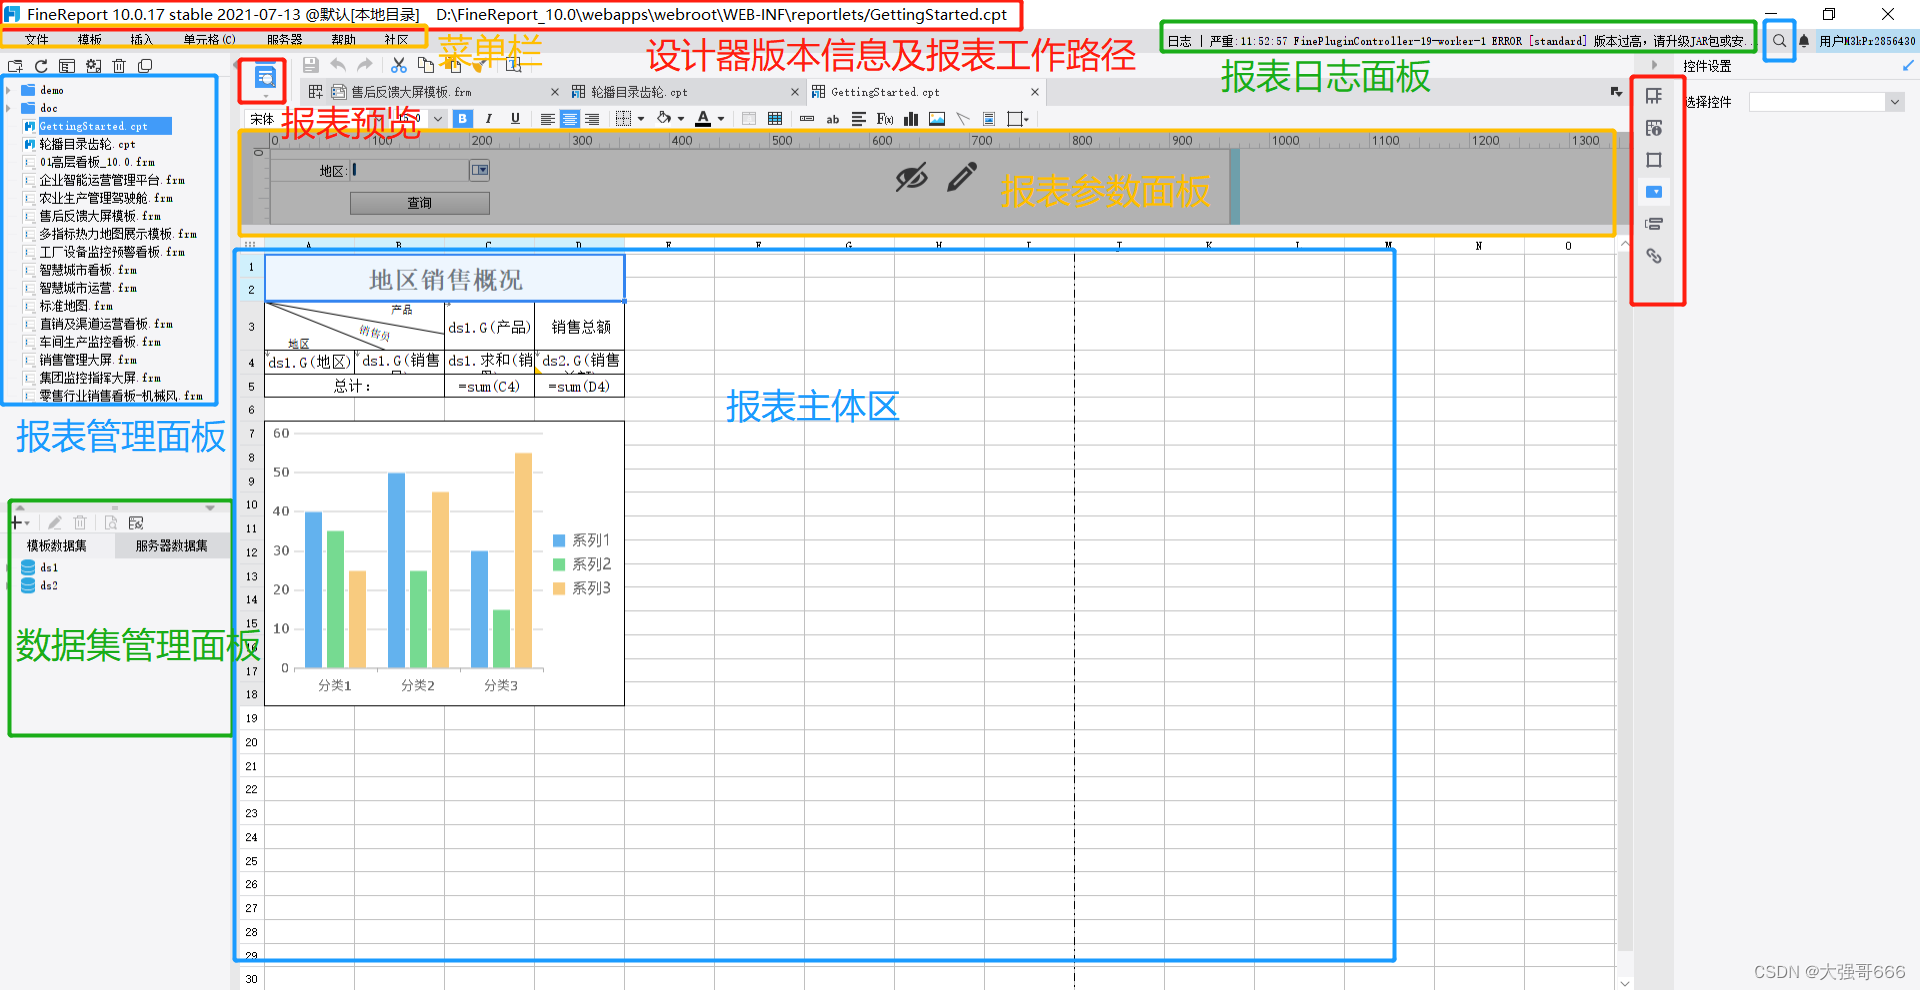Collapse the right properties panel arrow
The width and height of the screenshot is (1920, 990).
(1655, 65)
